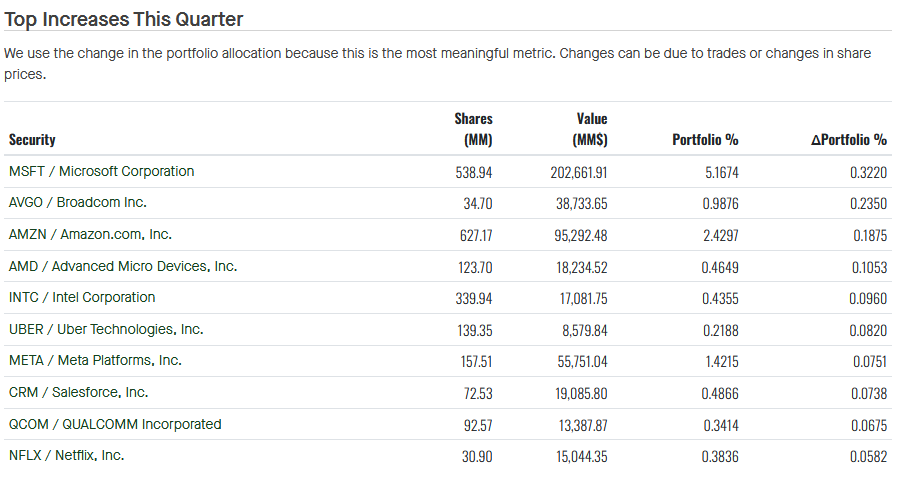This screenshot has height=495, width=903.
Task: Click the Top Increases This Quarter heading
Action: coord(124,19)
